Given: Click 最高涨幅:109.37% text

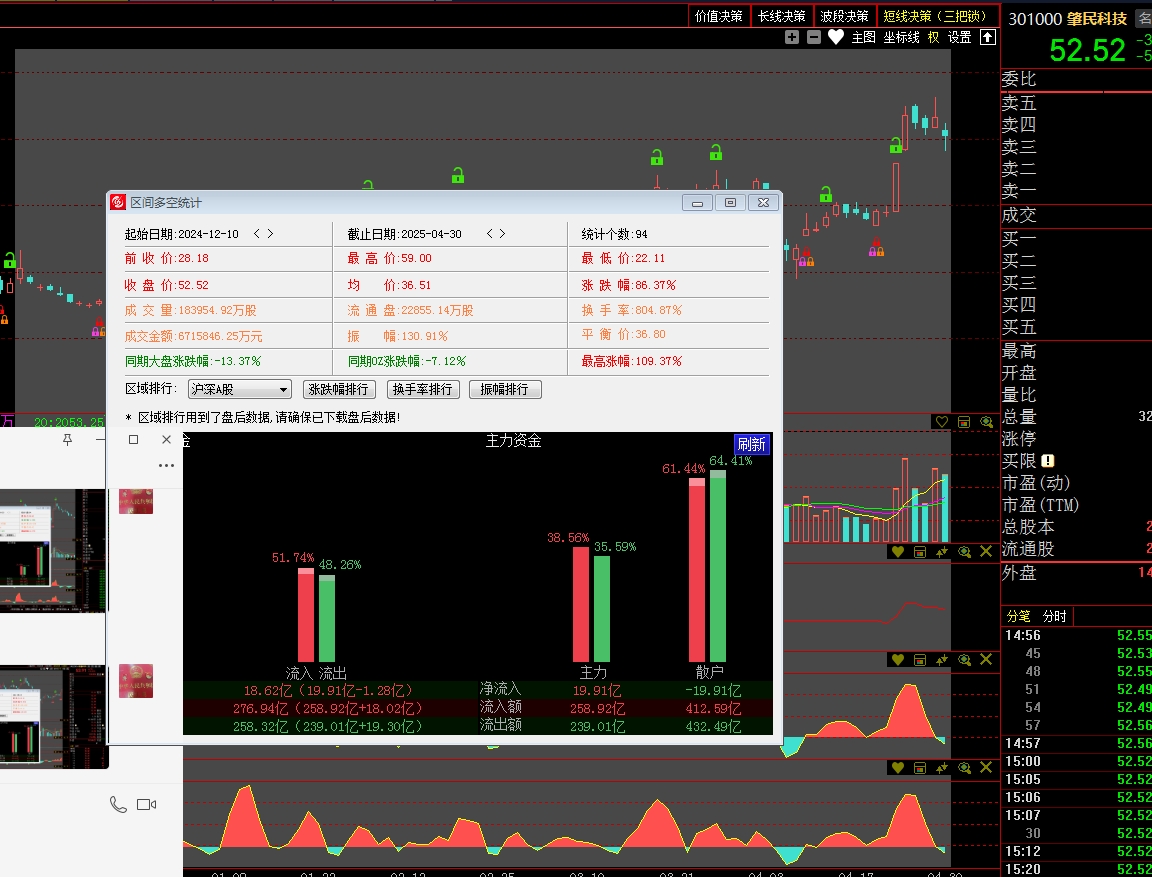Looking at the screenshot, I should [x=631, y=361].
